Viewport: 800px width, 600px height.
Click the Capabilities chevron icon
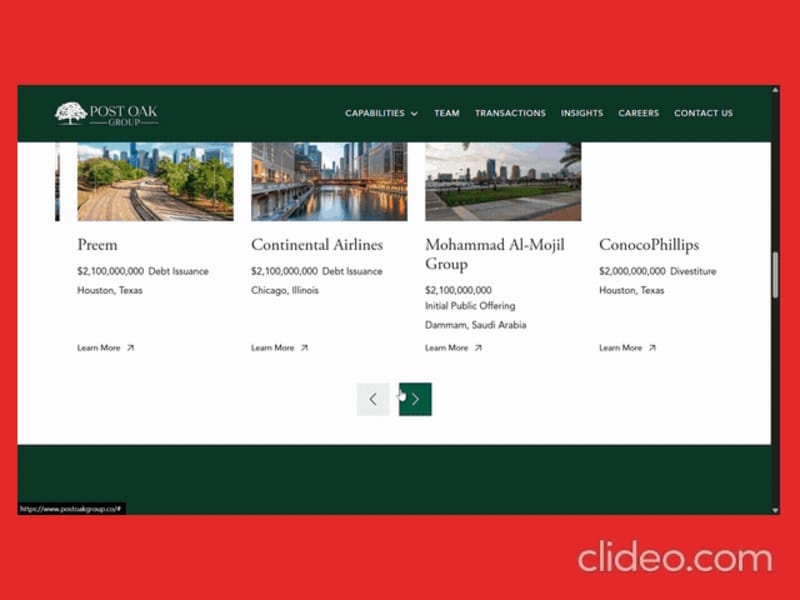(x=414, y=114)
